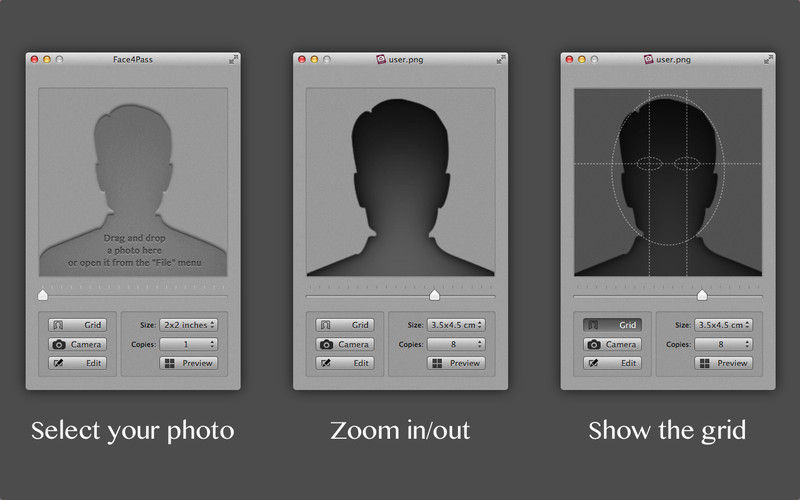Open the Size dropdown in the middle window
Screen dimensions: 800x500
[x=456, y=324]
